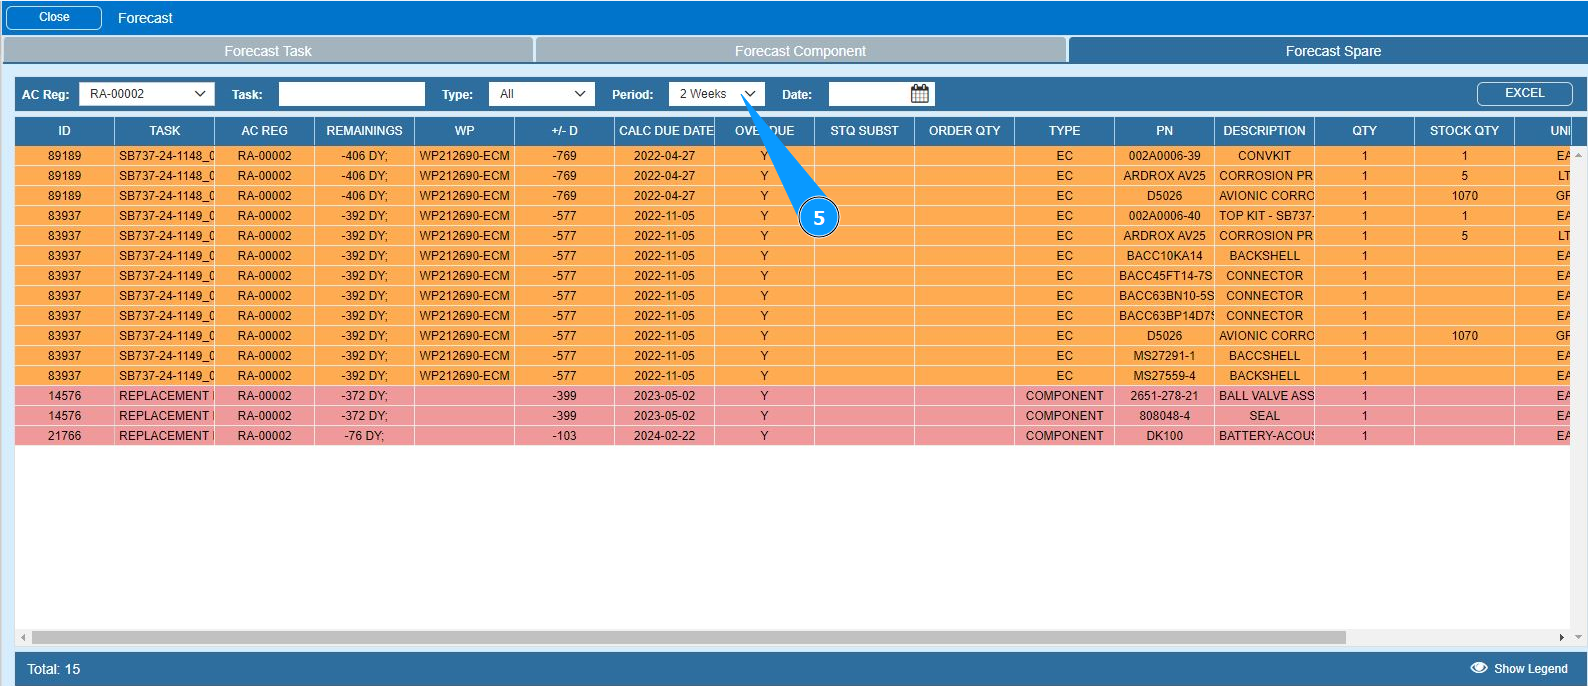The image size is (1588, 686).
Task: Click the horizontal scrollbar right arrow
Action: [x=1561, y=637]
